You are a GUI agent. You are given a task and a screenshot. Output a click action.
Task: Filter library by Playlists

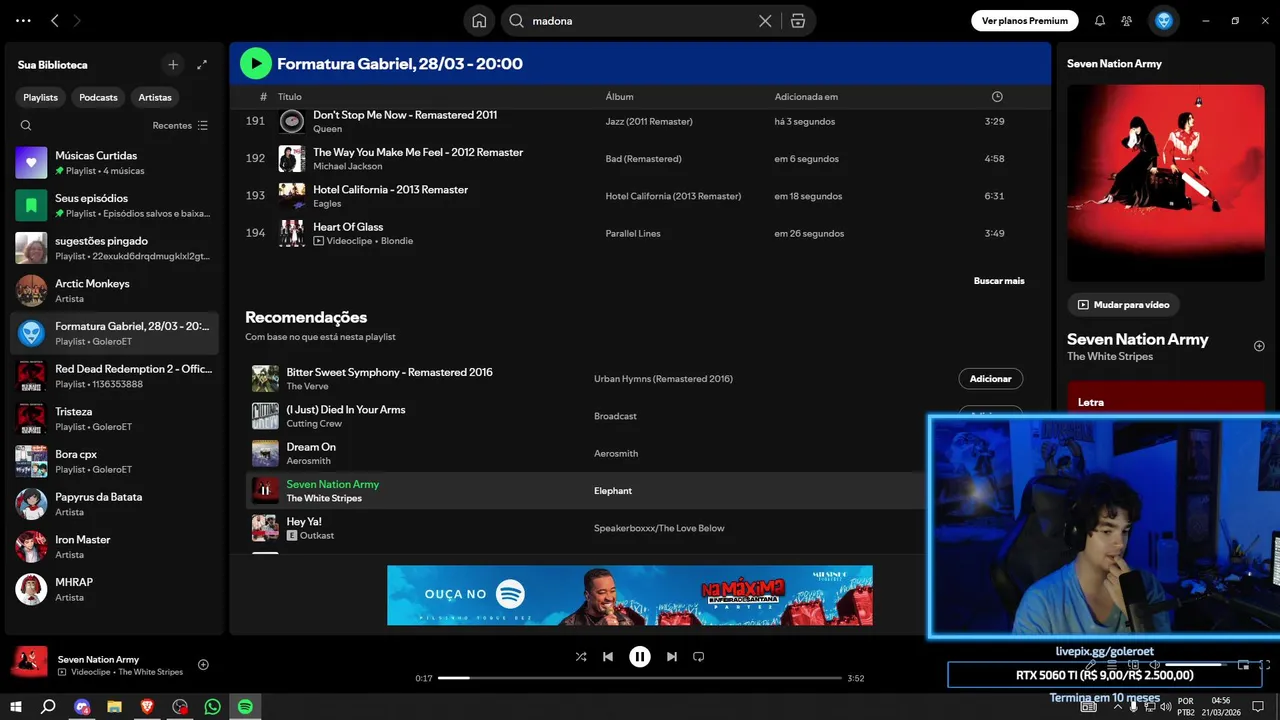point(41,97)
